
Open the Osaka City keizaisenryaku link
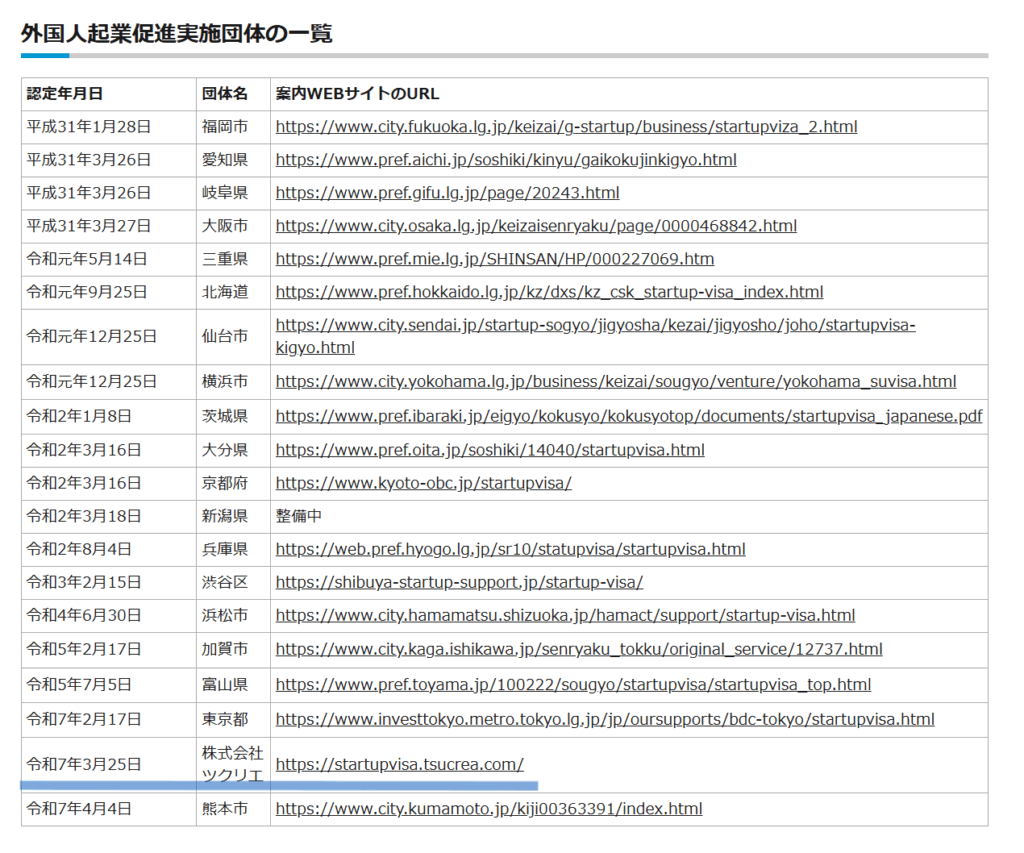click(536, 226)
